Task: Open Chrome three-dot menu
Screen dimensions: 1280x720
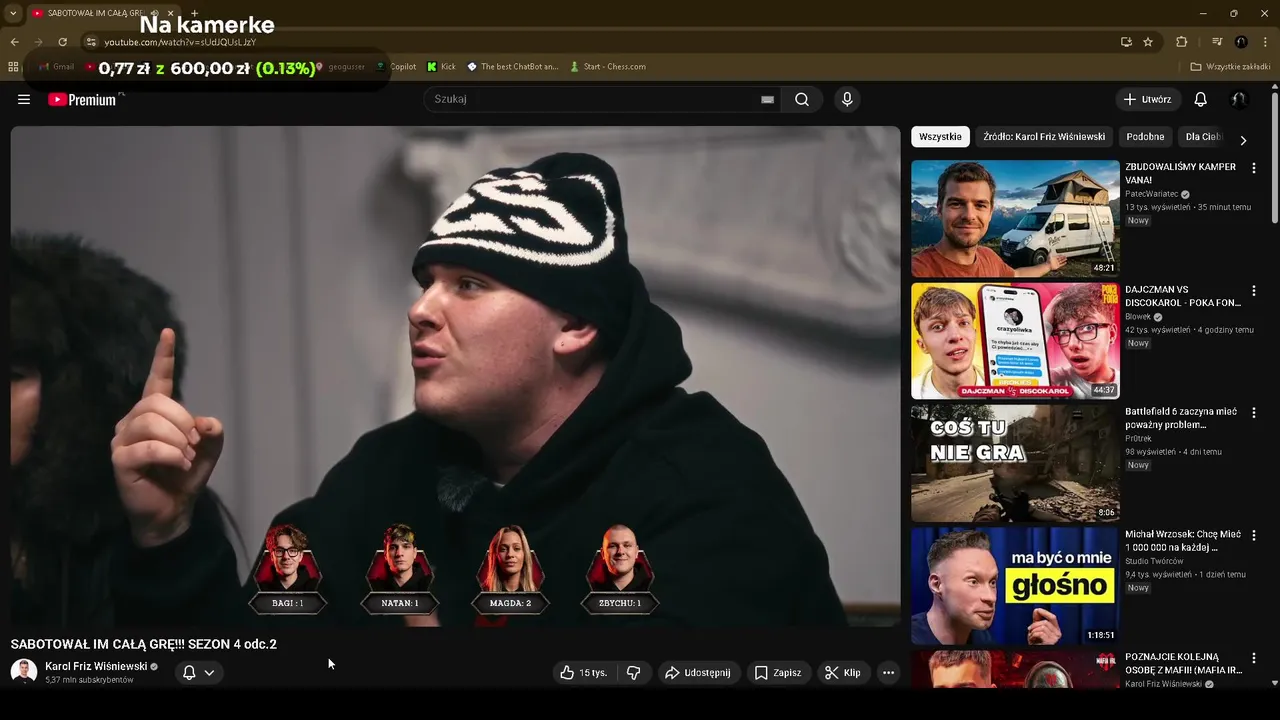Action: [x=1266, y=42]
